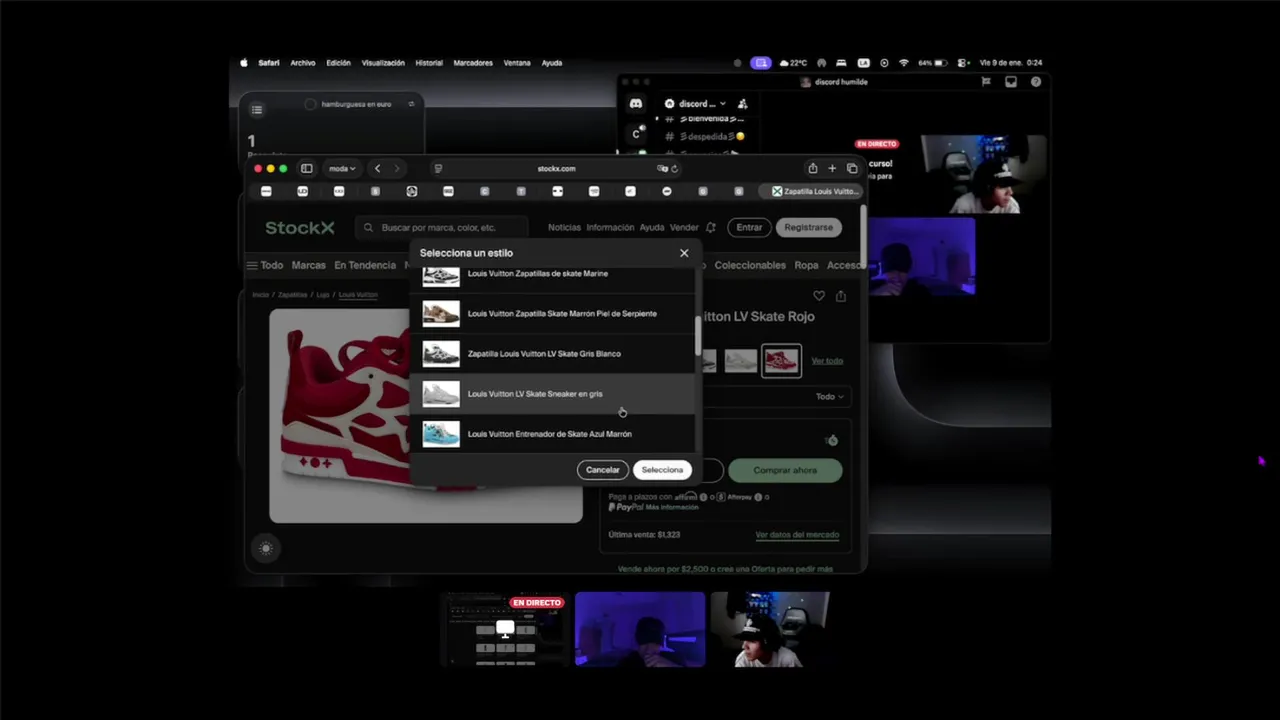Open the Información header link
Image resolution: width=1280 pixels, height=720 pixels.
pyautogui.click(x=610, y=228)
